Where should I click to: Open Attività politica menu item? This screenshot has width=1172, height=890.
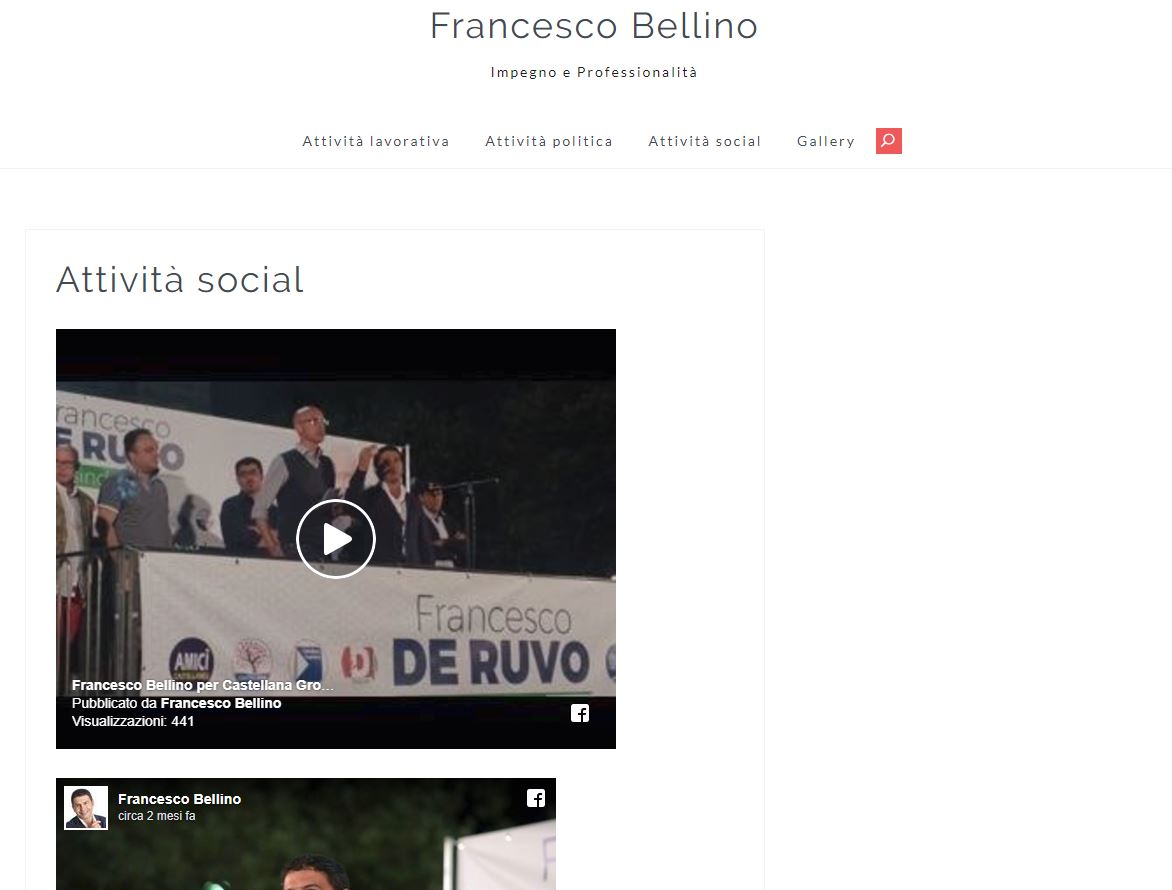(x=549, y=141)
